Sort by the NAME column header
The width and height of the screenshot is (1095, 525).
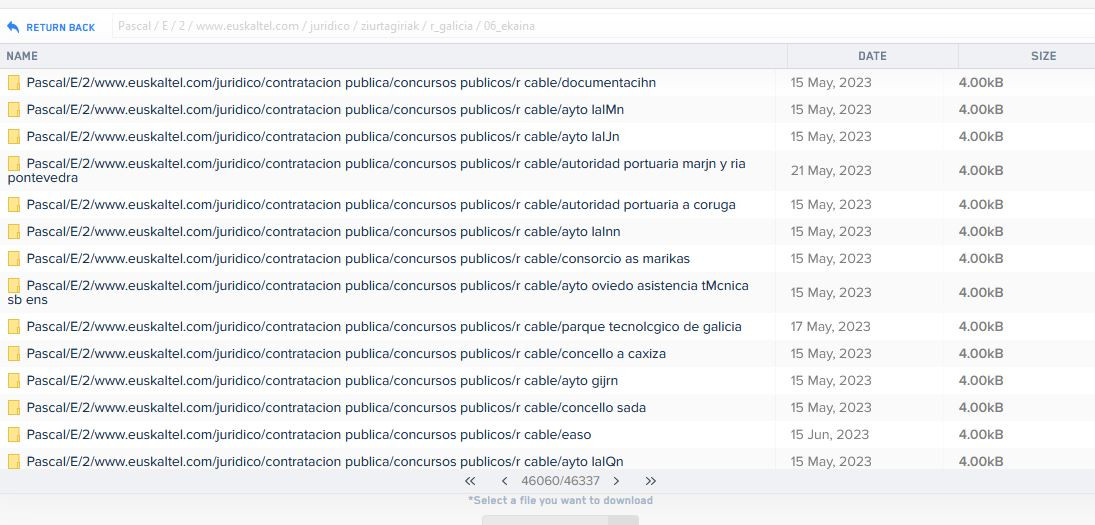tap(22, 56)
